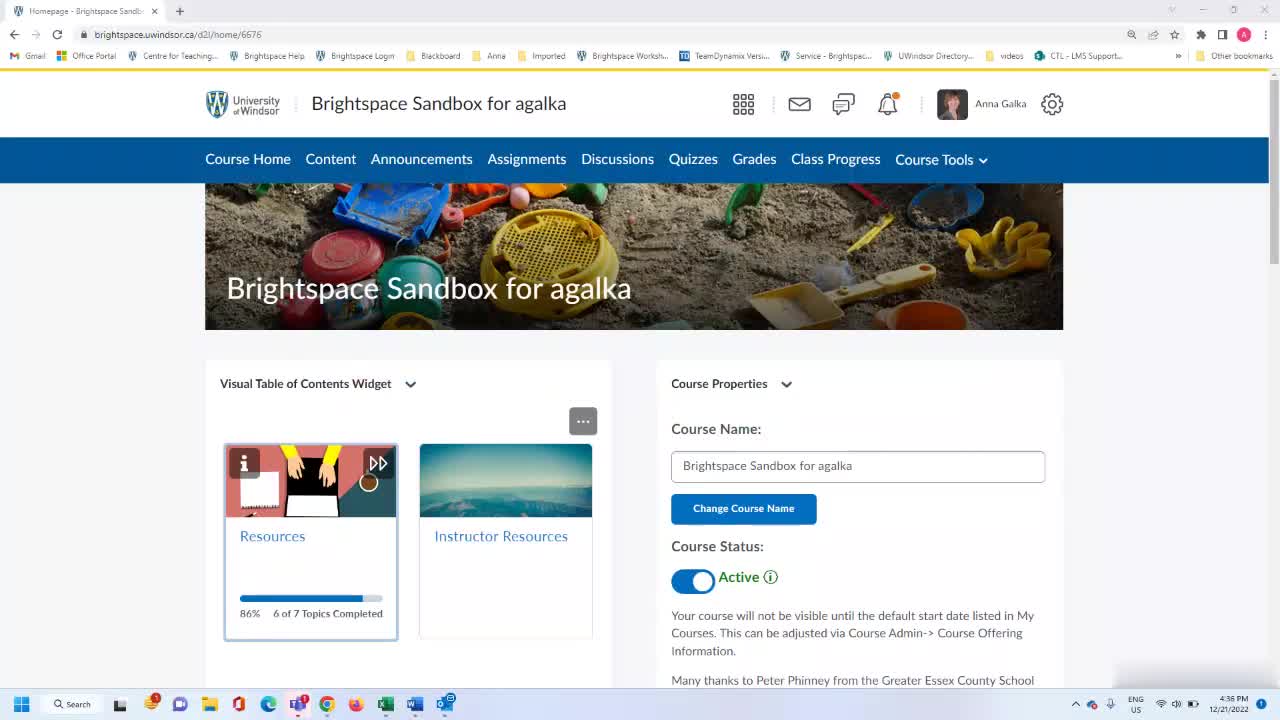The width and height of the screenshot is (1280, 720).
Task: Open the course selector waffle icon
Action: pos(743,104)
